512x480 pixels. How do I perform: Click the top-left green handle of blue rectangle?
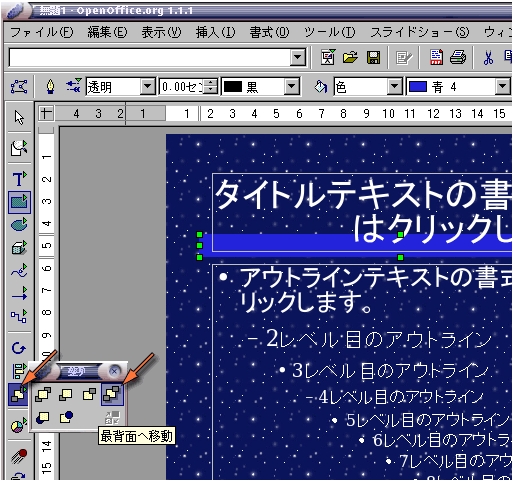coord(199,234)
